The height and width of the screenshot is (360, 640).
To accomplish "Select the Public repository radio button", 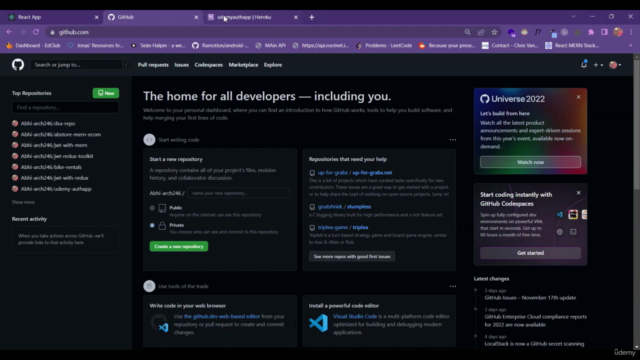I will click(152, 208).
